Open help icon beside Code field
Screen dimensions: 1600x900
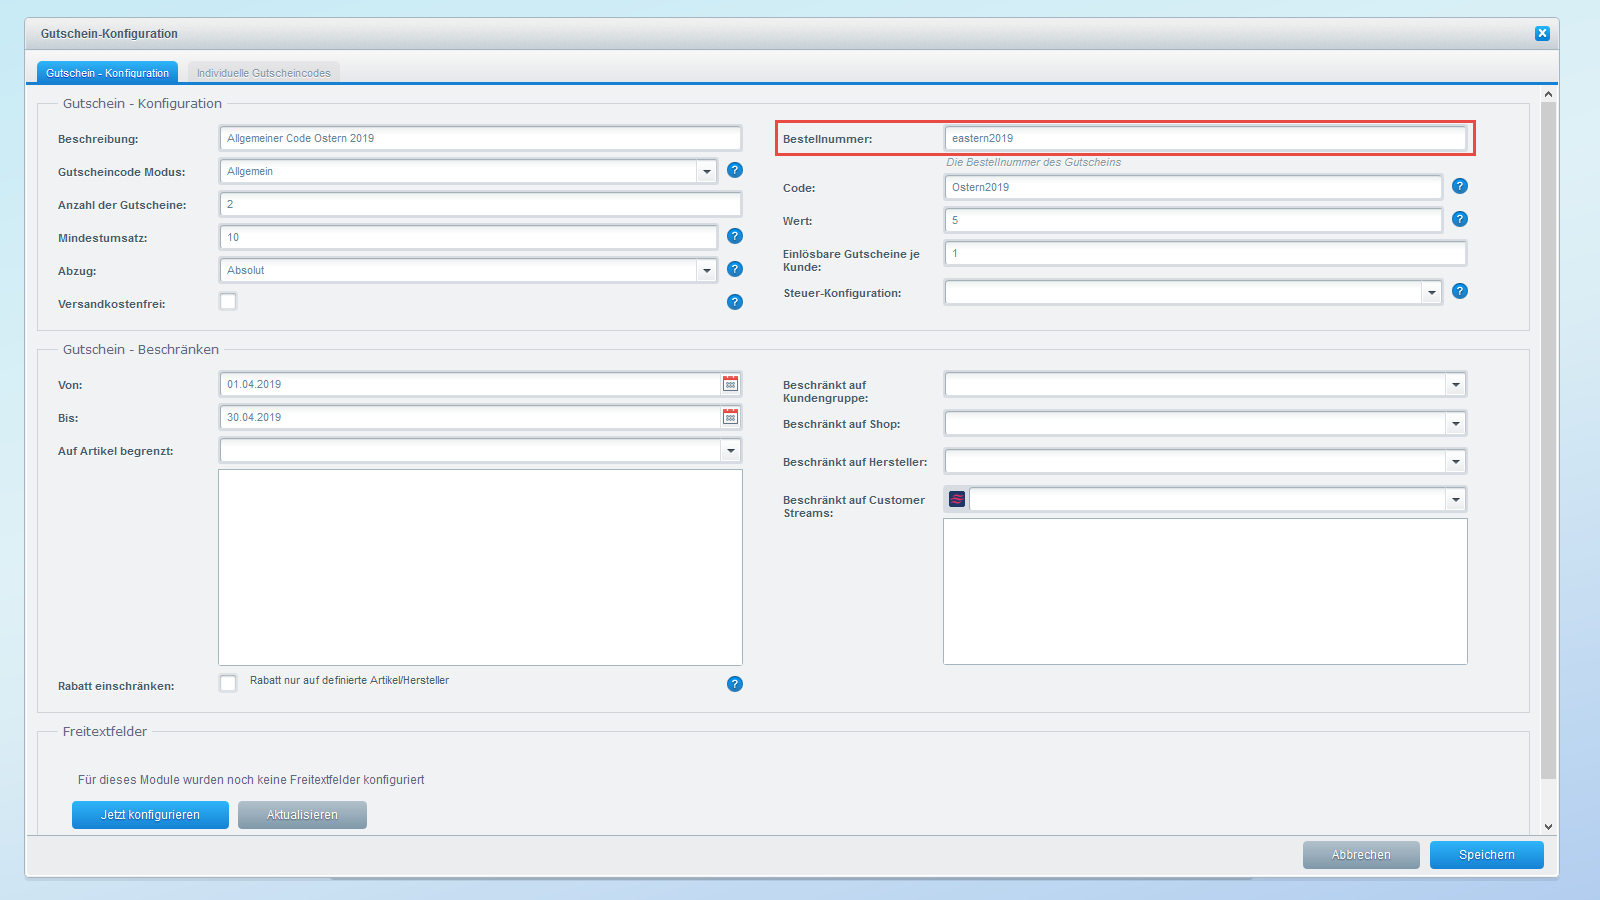pos(1460,186)
